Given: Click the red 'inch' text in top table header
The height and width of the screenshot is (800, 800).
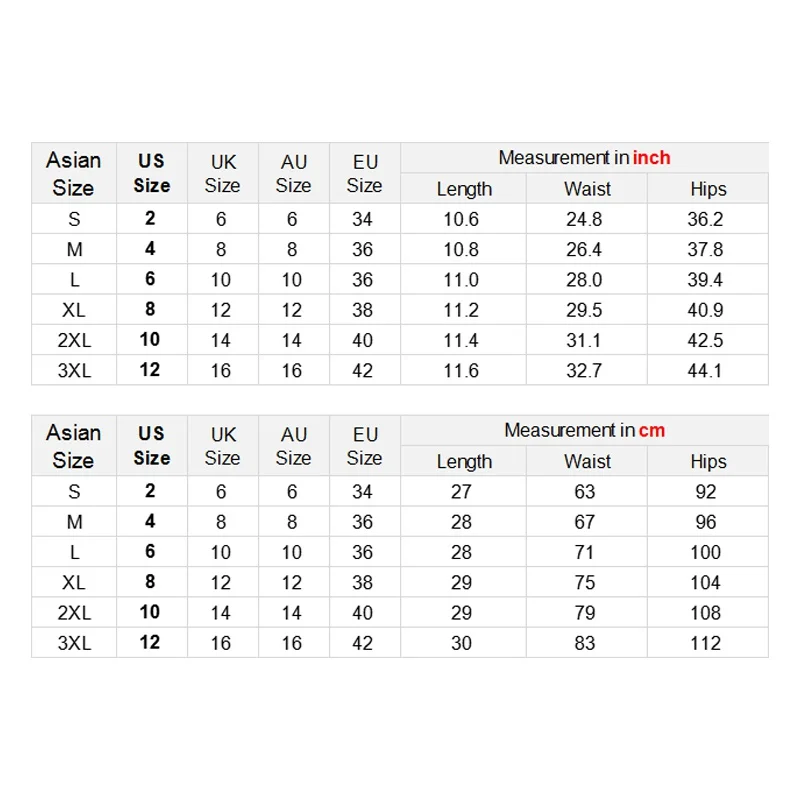Looking at the screenshot, I should tap(651, 158).
